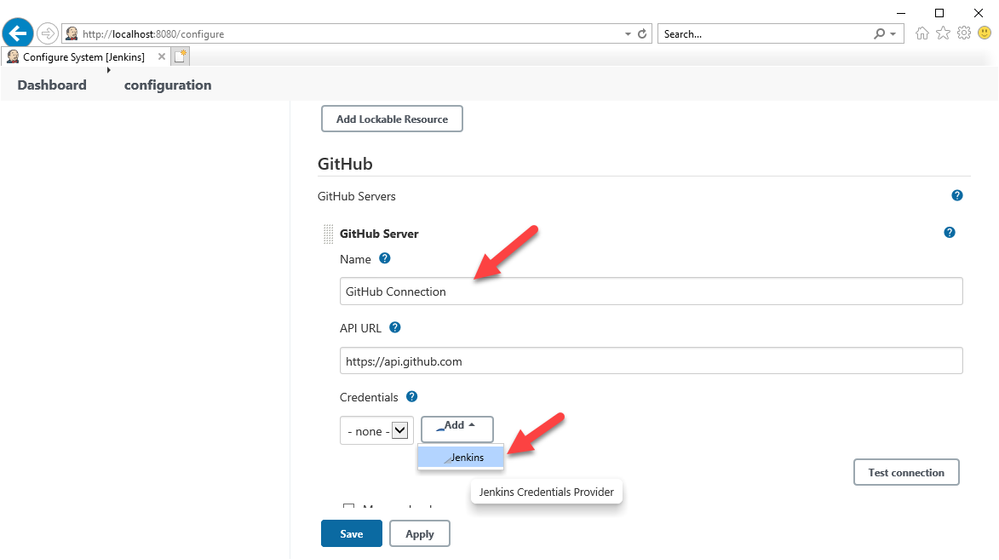This screenshot has width=999, height=560.
Task: Click the Jenkins favicon in the address bar
Action: [x=71, y=34]
